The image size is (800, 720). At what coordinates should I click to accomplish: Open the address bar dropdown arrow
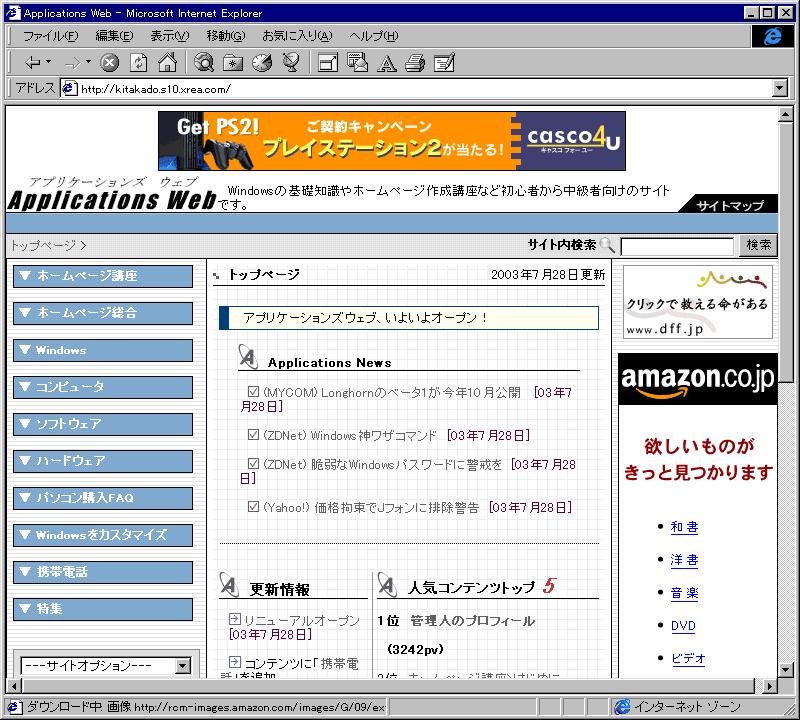(x=780, y=88)
